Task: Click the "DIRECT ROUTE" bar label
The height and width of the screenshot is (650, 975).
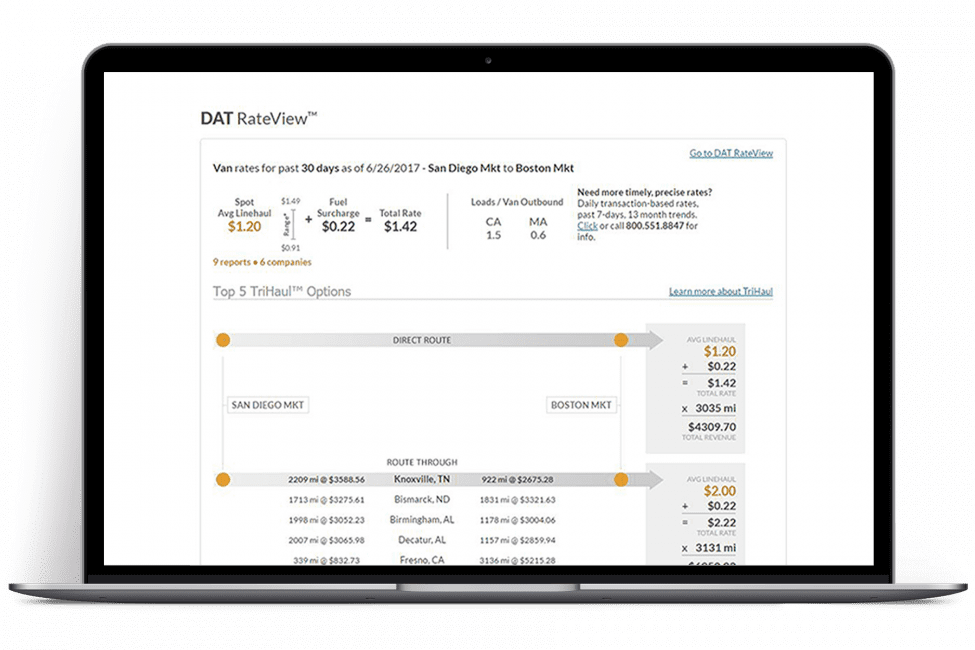Action: pyautogui.click(x=422, y=340)
